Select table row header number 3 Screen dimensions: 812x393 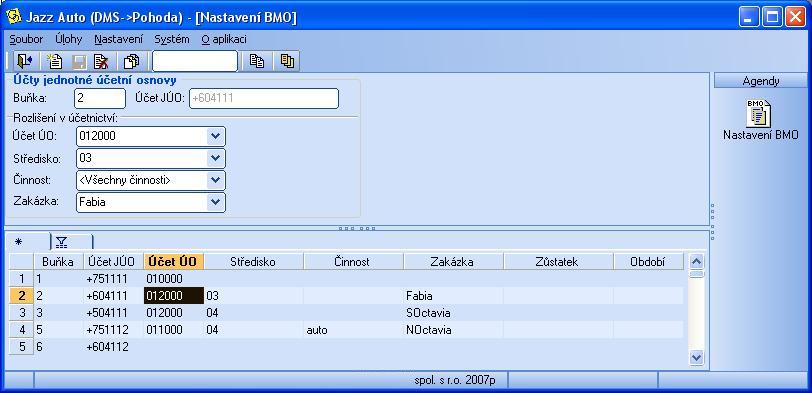[x=21, y=313]
